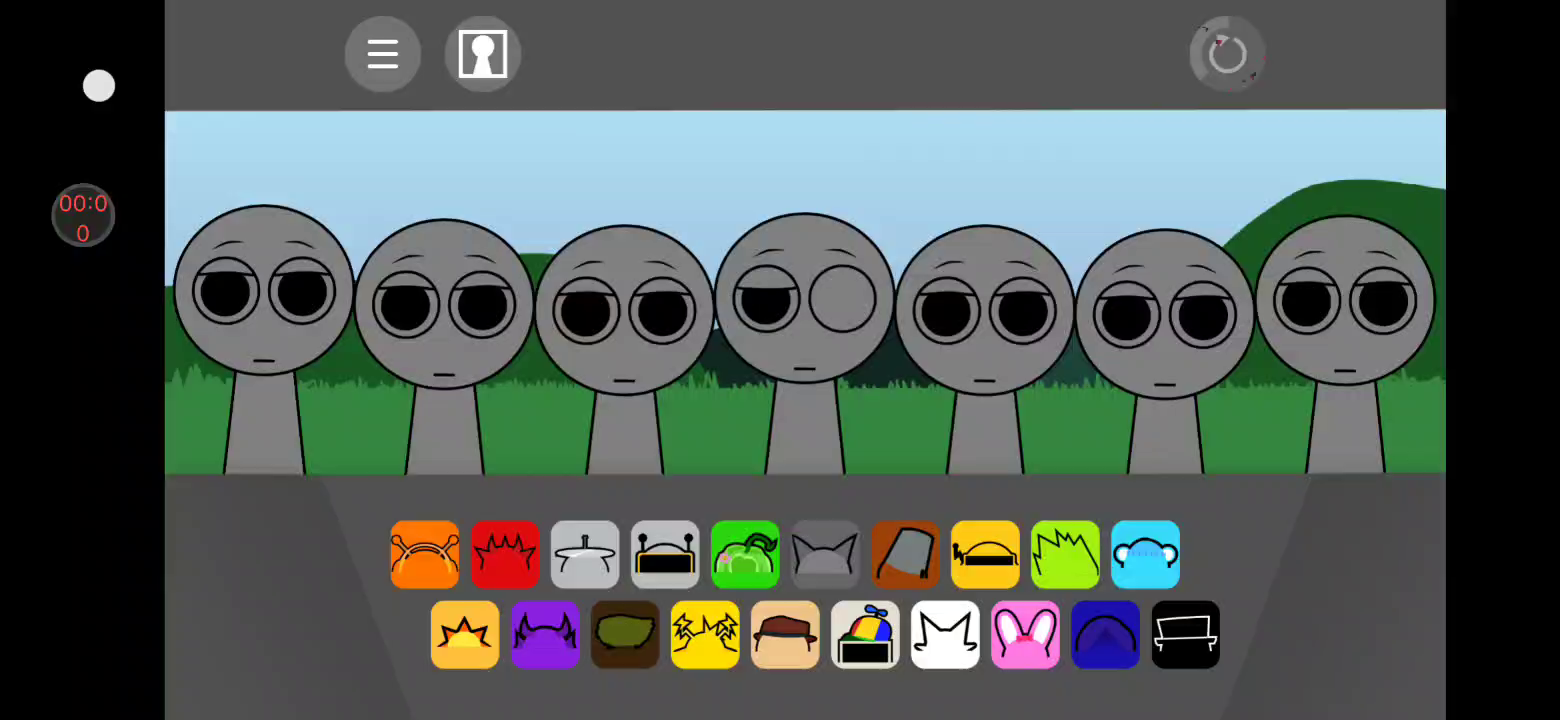Tap the second gray character from the left
The width and height of the screenshot is (1560, 720).
coord(444,347)
